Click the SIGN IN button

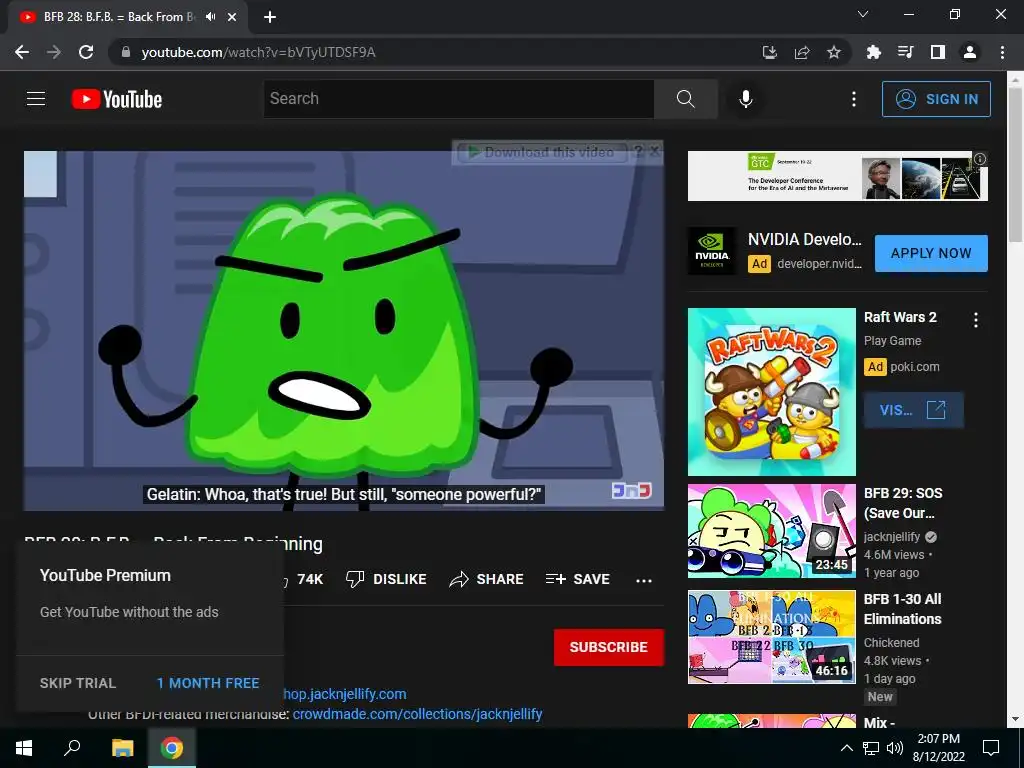pyautogui.click(x=936, y=99)
